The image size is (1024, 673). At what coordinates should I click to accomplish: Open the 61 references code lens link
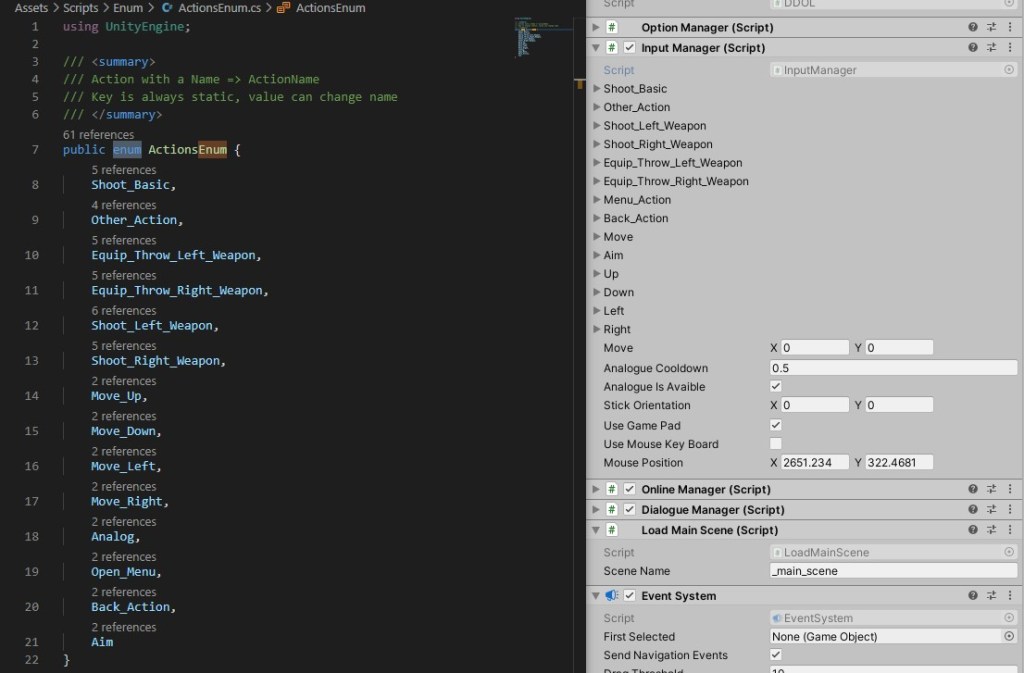pos(98,134)
